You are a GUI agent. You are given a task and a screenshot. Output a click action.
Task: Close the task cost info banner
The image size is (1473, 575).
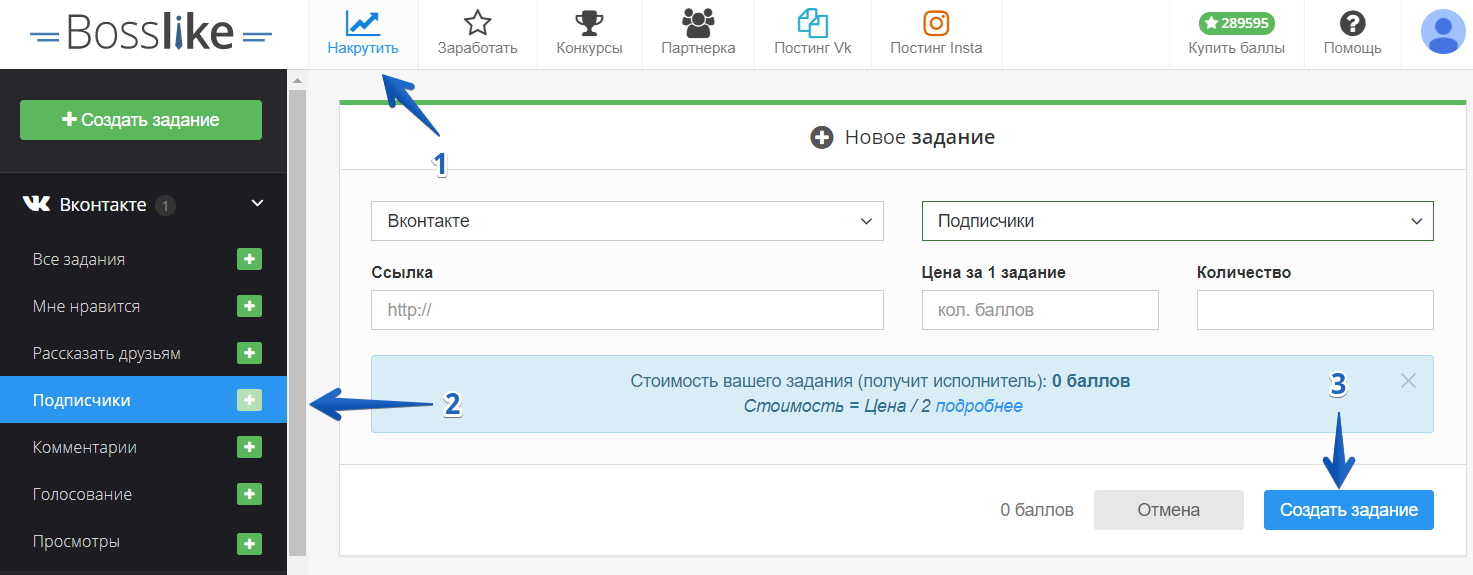point(1408,380)
